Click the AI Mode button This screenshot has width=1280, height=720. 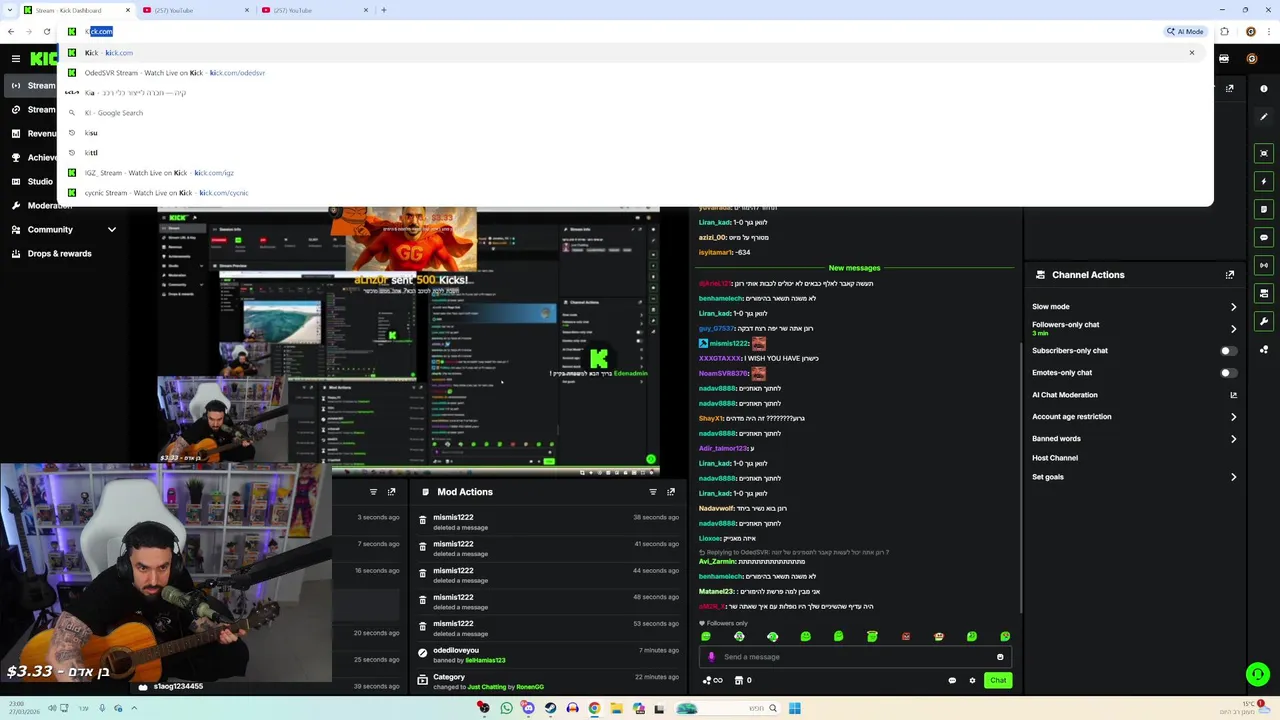(x=1185, y=32)
